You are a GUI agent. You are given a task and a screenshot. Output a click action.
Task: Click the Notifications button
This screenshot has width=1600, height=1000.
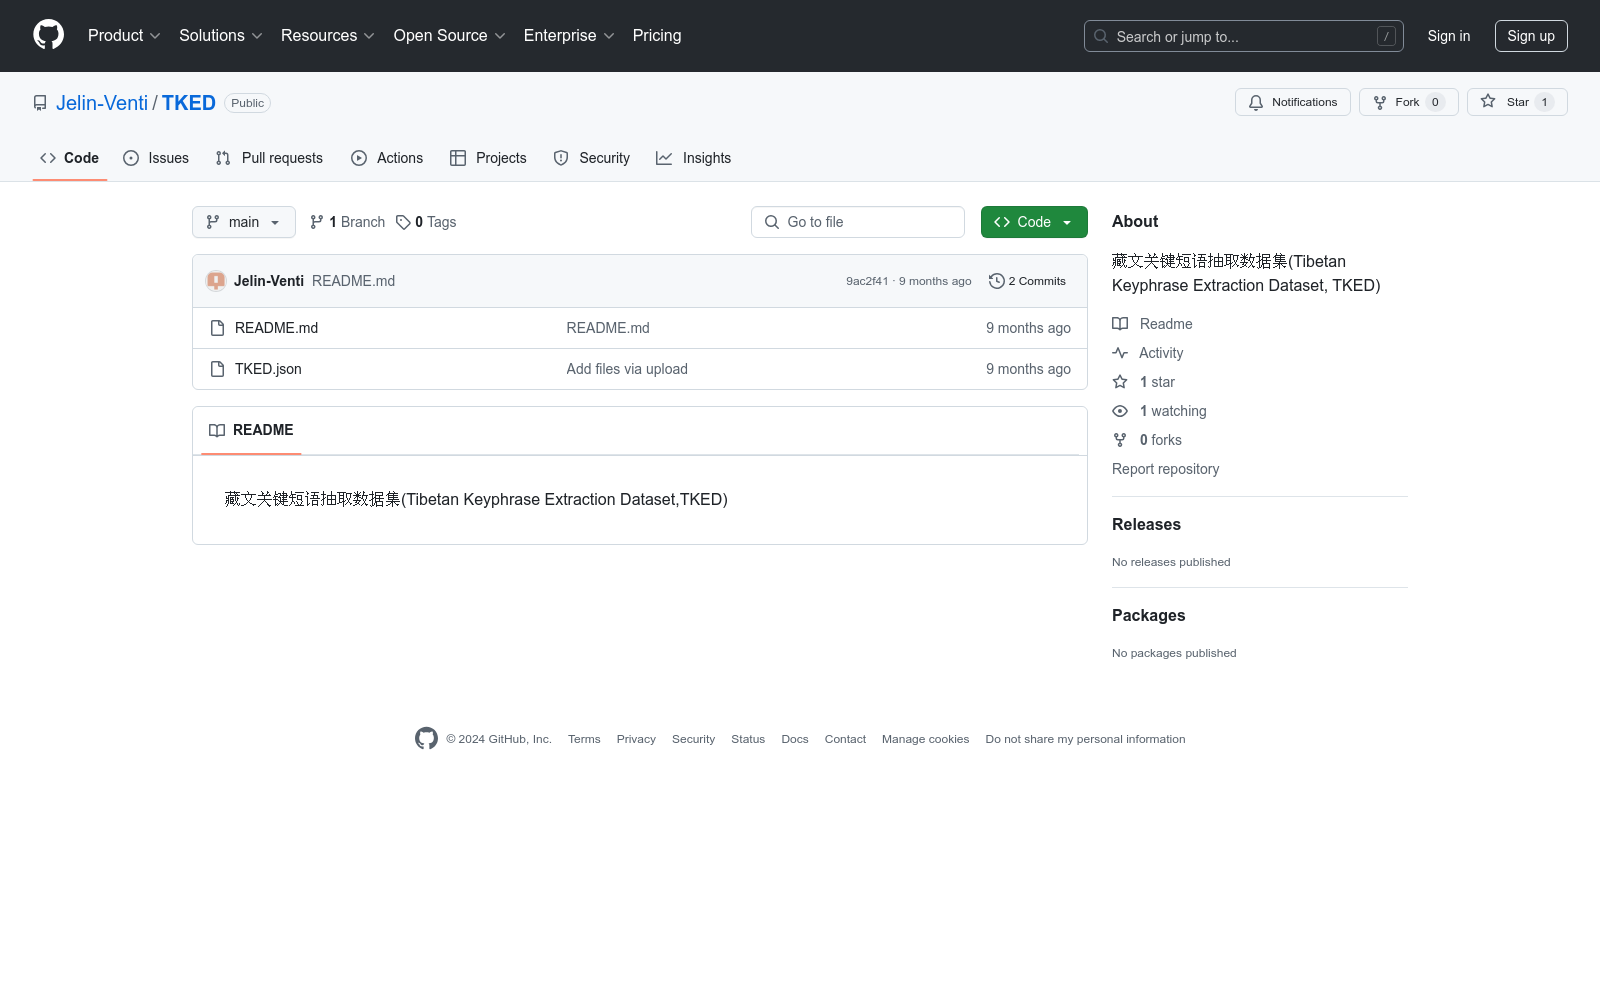1293,102
